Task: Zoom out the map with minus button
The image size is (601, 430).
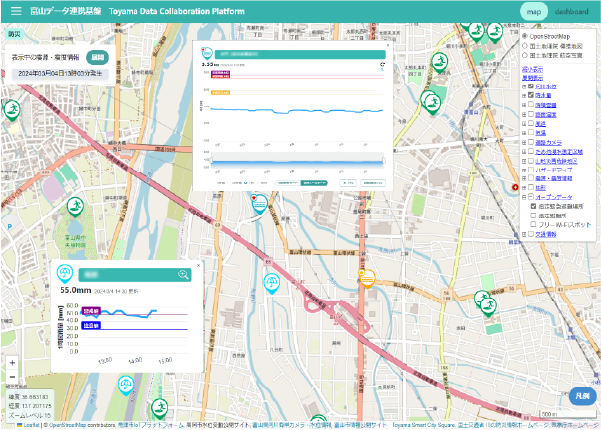Action: click(12, 377)
